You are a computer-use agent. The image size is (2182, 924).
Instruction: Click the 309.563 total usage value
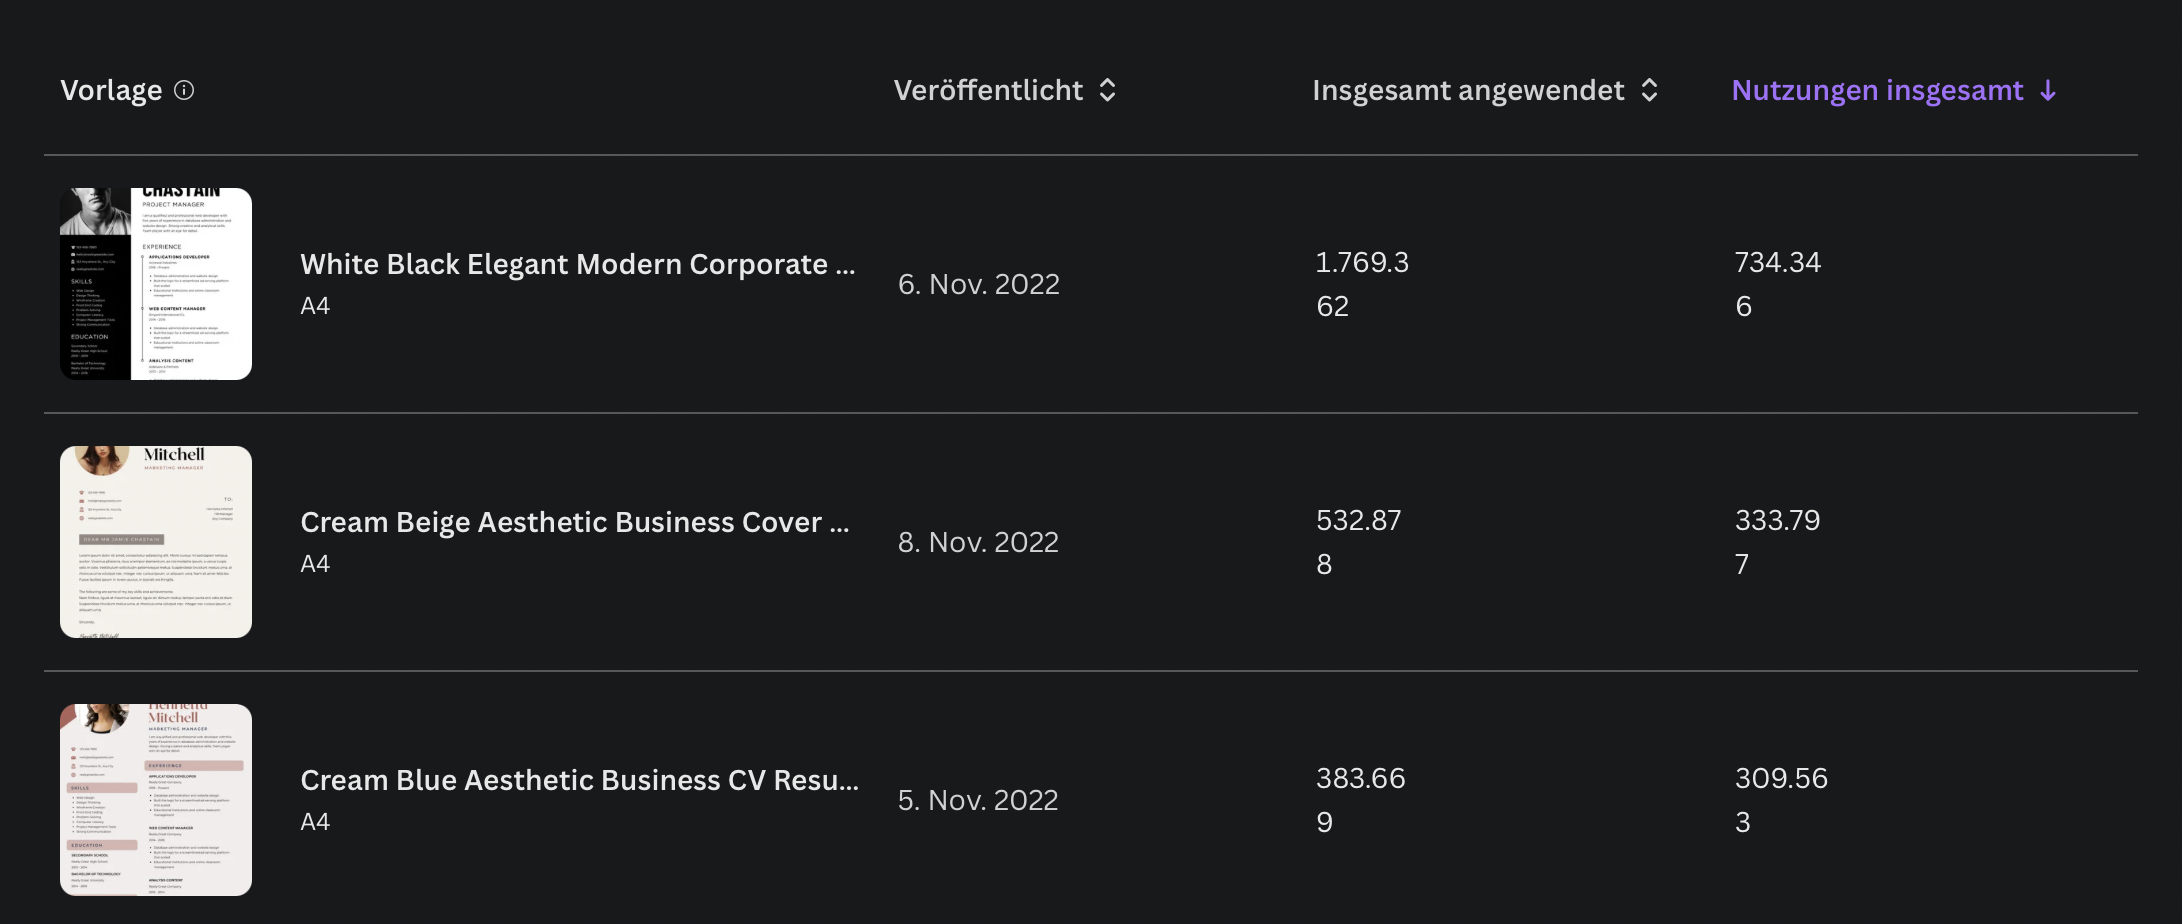click(1780, 799)
